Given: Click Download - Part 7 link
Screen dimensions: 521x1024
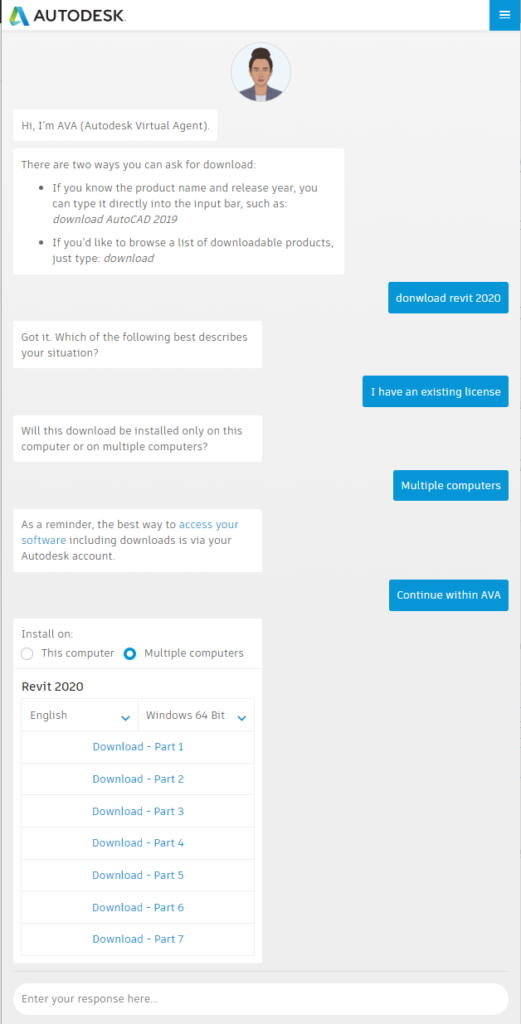Looking at the screenshot, I should [x=138, y=938].
